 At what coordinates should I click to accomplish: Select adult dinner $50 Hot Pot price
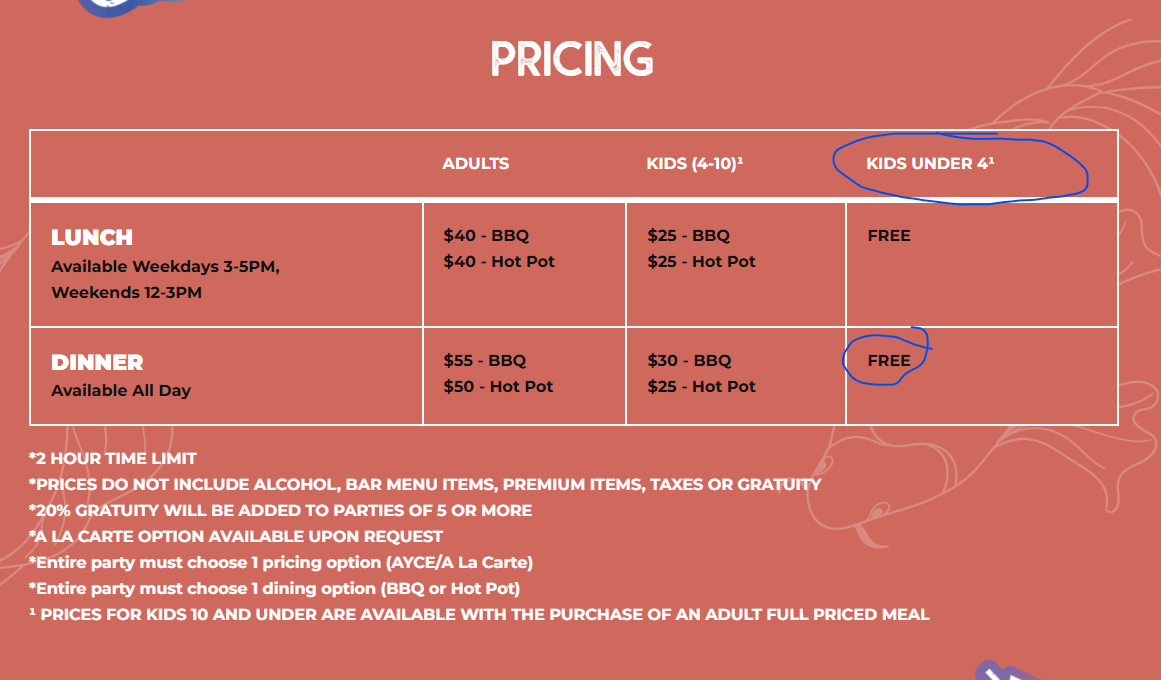(x=498, y=387)
